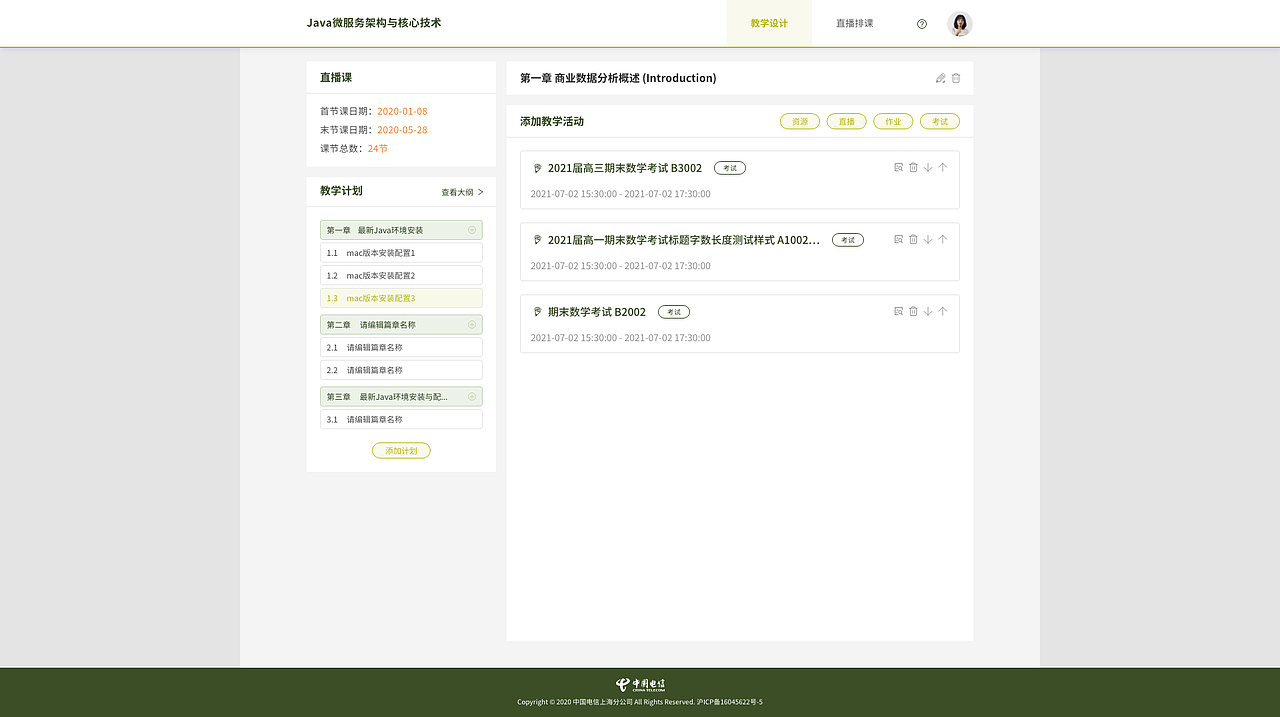The image size is (1280, 717).
Task: Switch to the 直播排课 tab
Action: (855, 23)
